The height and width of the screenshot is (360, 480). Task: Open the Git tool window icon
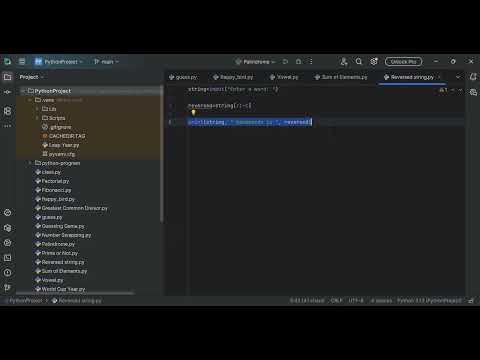tap(7, 287)
